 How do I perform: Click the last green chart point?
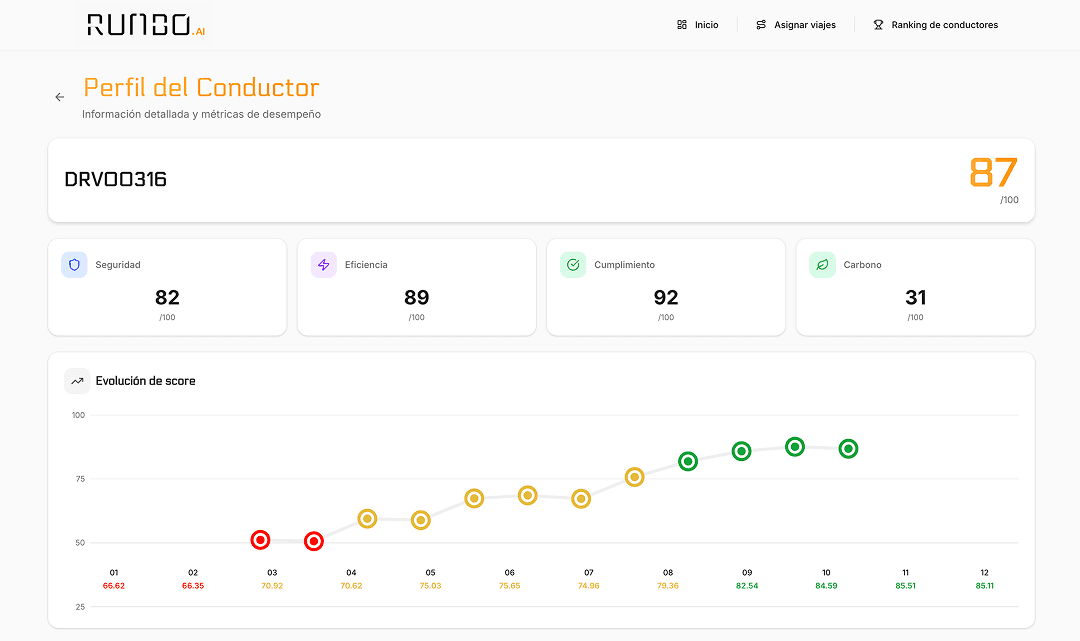pos(849,449)
